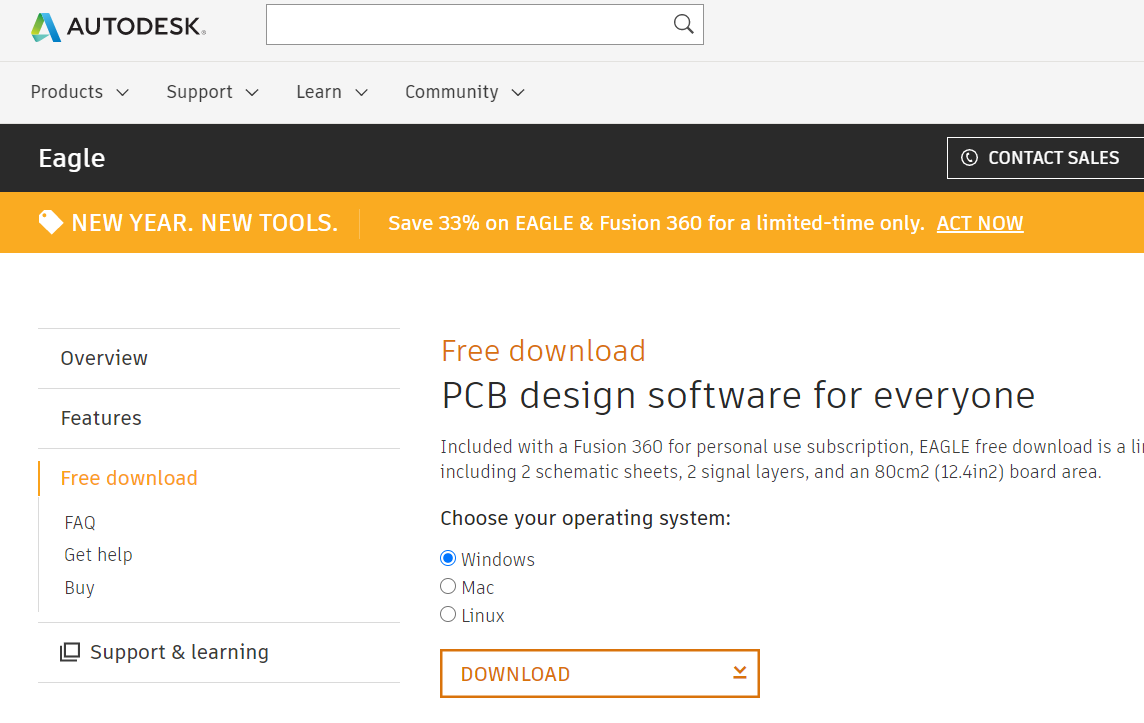The image size is (1144, 723).
Task: Click the phone icon in Contact Sales
Action: tap(969, 158)
